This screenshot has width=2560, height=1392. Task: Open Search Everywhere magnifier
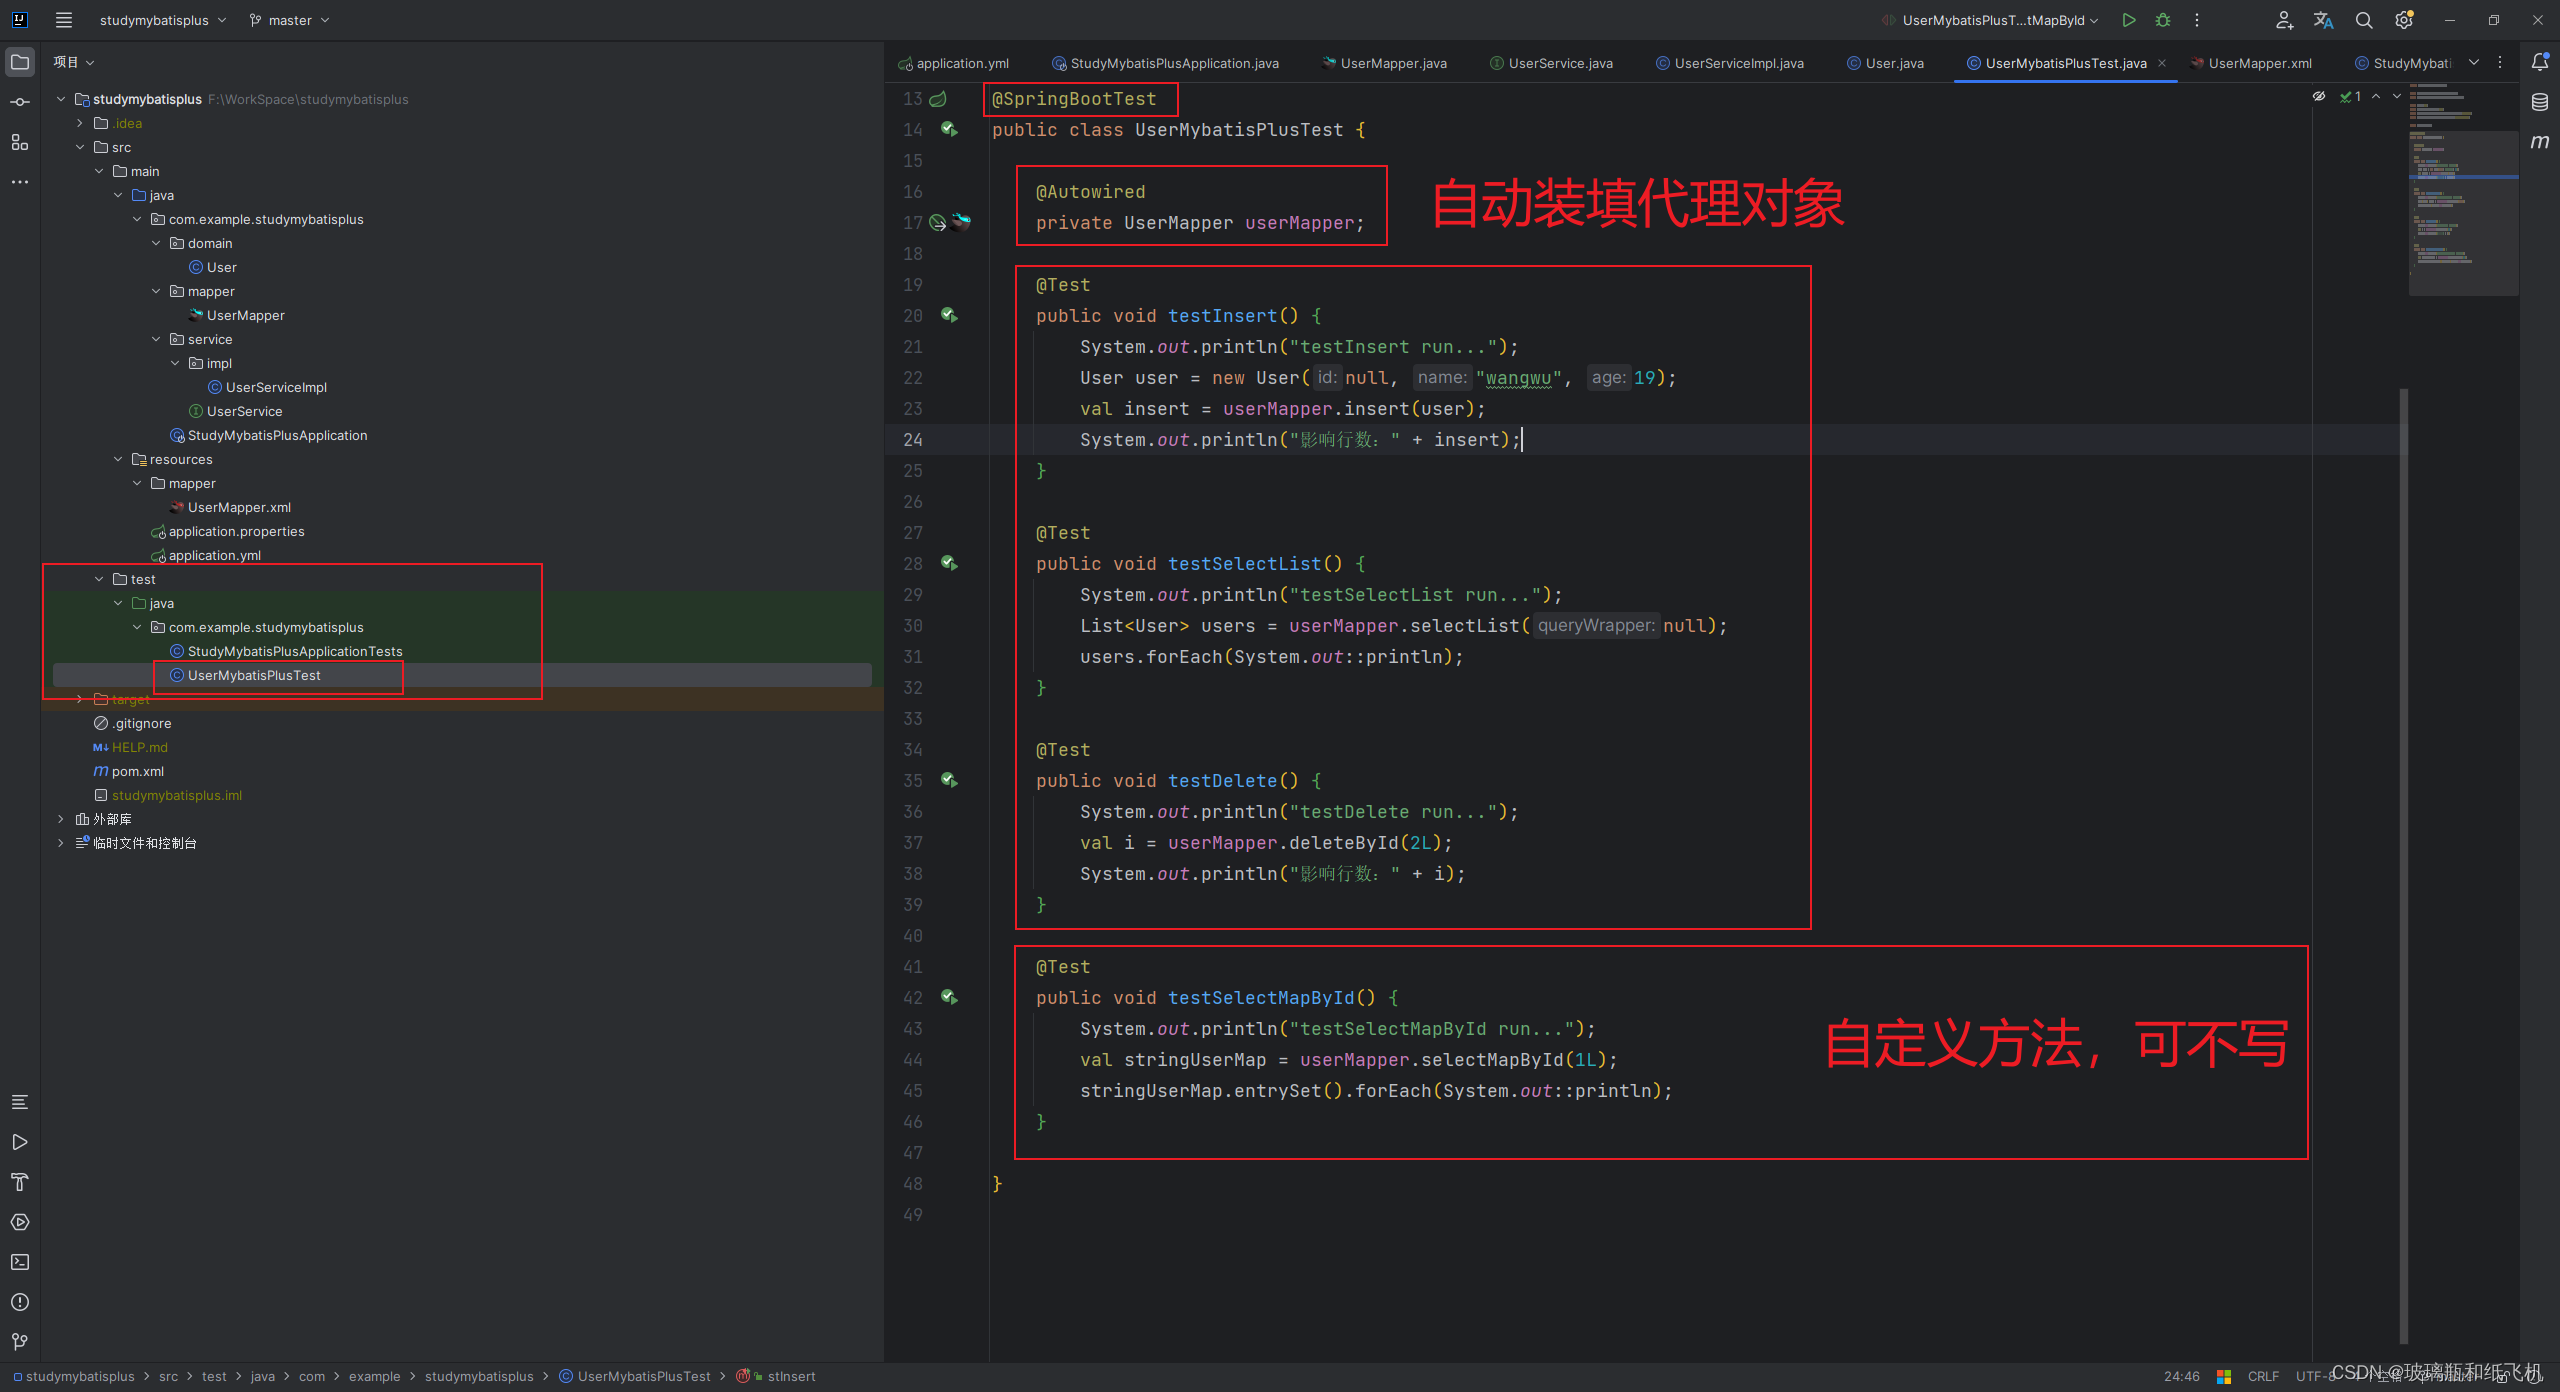pos(2364,20)
